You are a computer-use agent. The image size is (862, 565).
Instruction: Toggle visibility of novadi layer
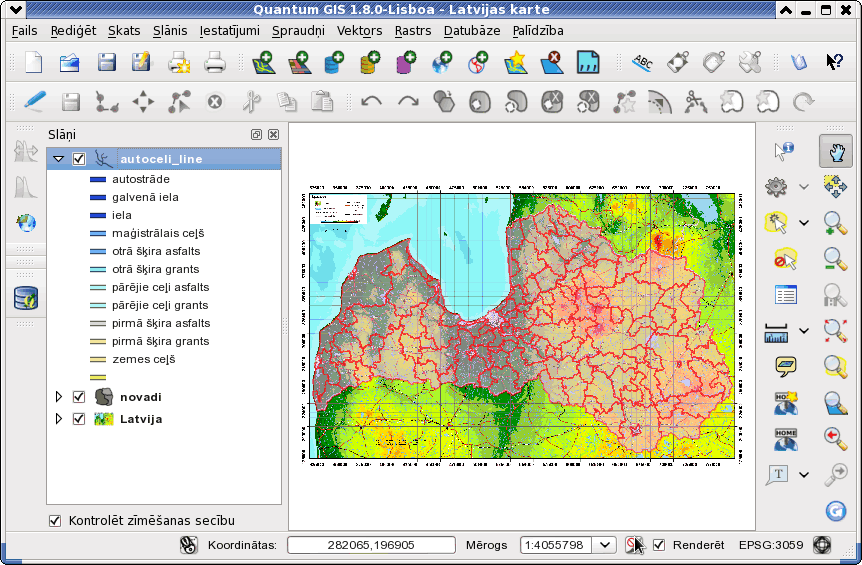point(79,397)
